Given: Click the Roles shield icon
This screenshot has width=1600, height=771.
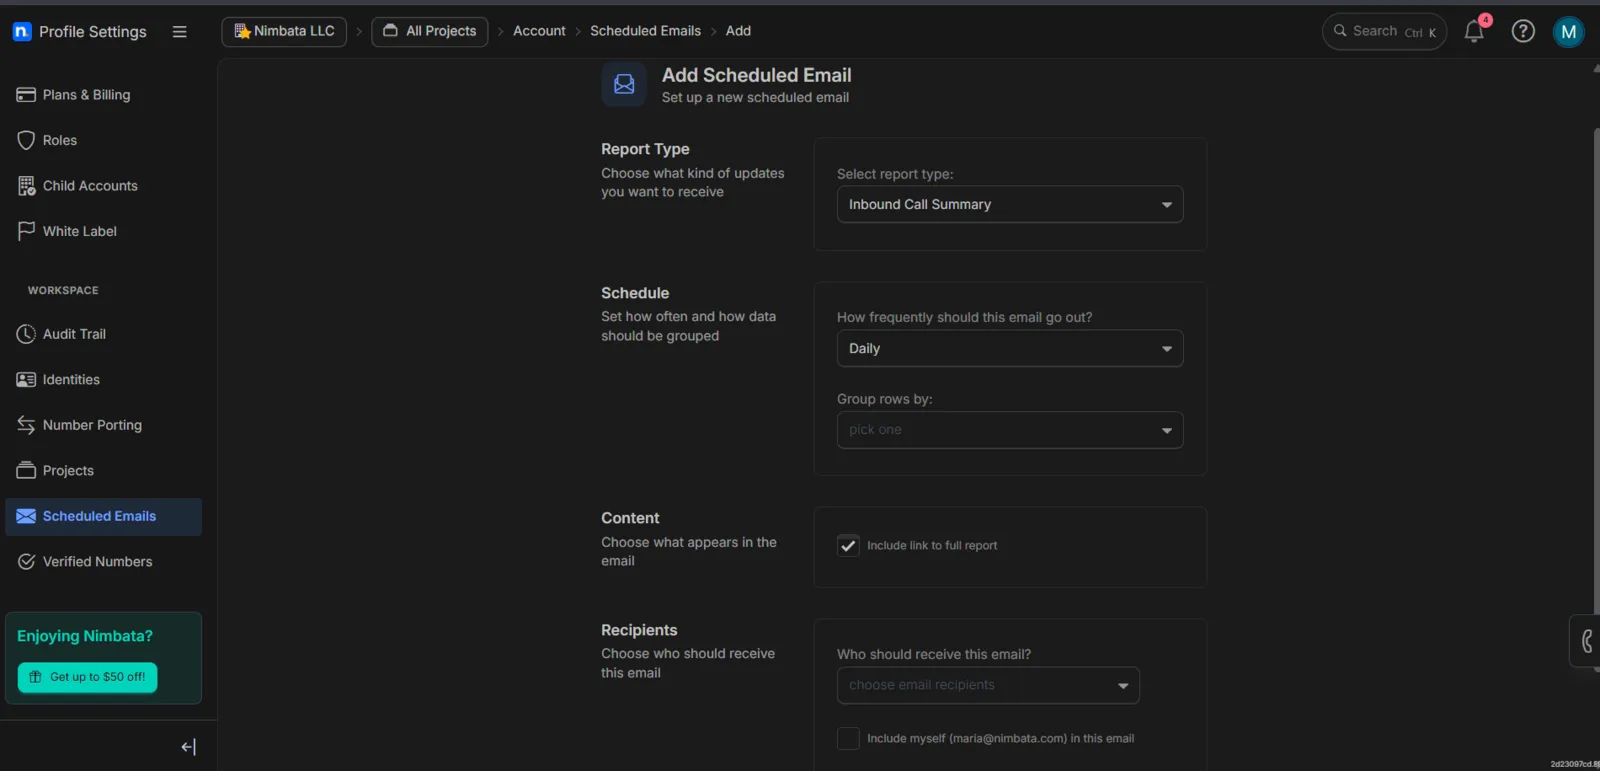Looking at the screenshot, I should point(26,140).
